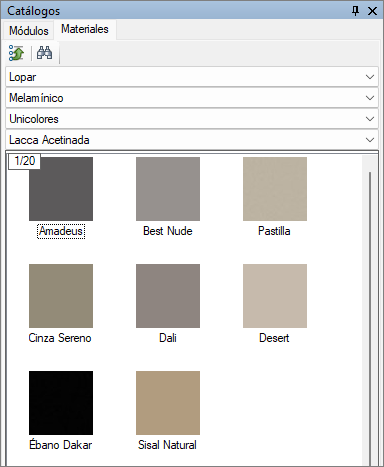Click the Pastilla label
The height and width of the screenshot is (467, 384).
(274, 231)
